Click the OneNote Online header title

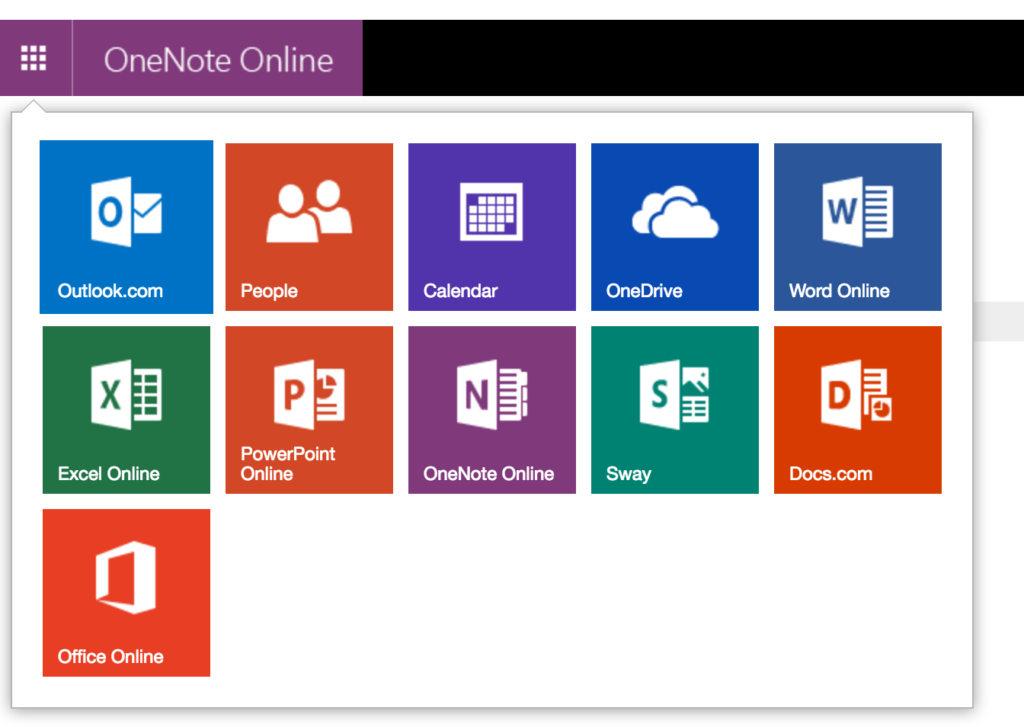218,60
